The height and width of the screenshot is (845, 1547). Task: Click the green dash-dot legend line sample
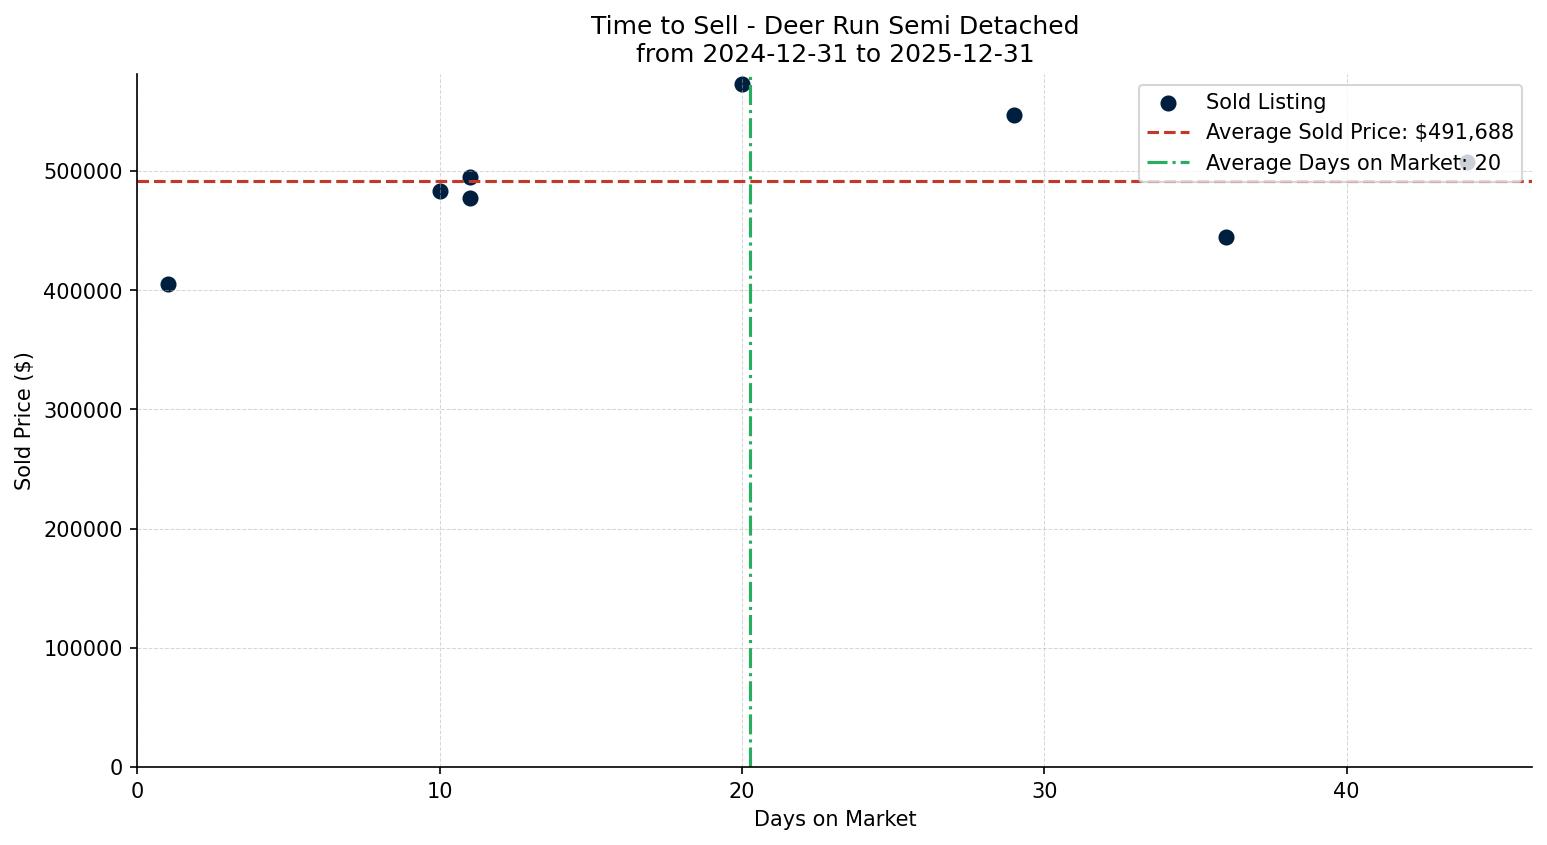click(x=1168, y=163)
